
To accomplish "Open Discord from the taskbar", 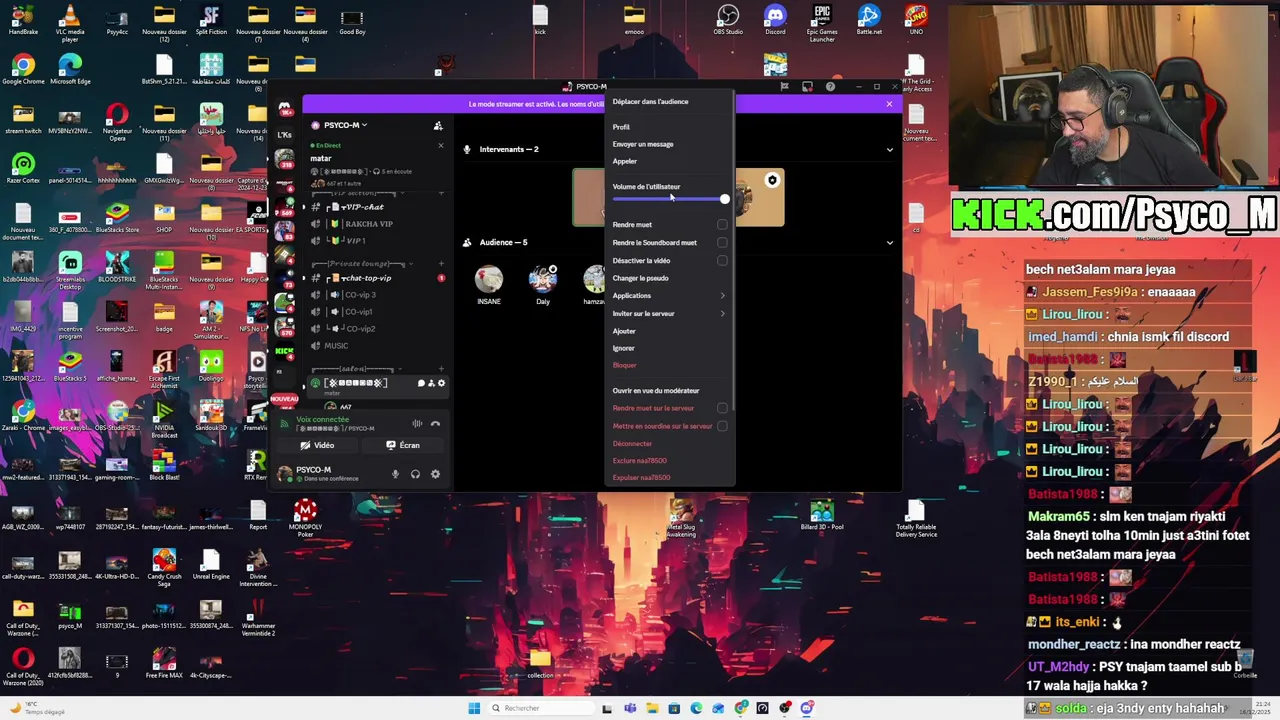I will [x=807, y=708].
